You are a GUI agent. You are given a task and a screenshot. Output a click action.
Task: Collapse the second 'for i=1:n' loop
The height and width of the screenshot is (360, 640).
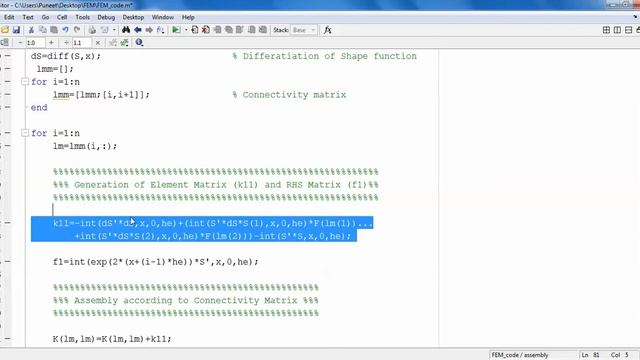pos(24,133)
